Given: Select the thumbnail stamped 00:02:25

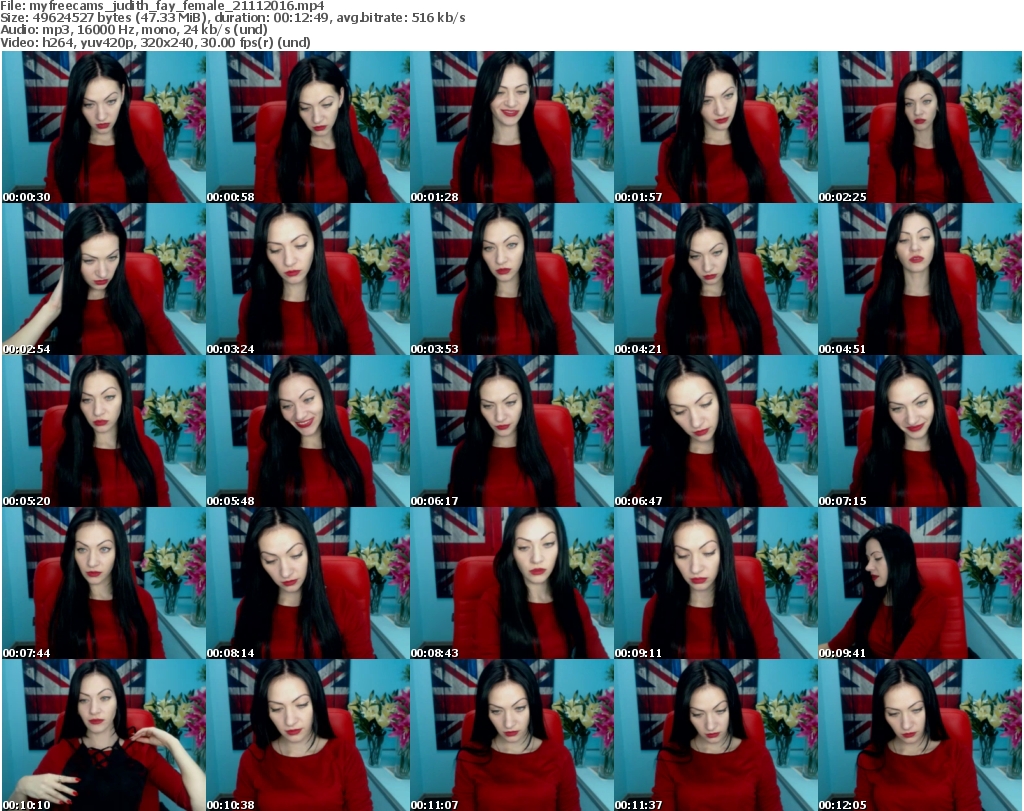Looking at the screenshot, I should pos(920,127).
